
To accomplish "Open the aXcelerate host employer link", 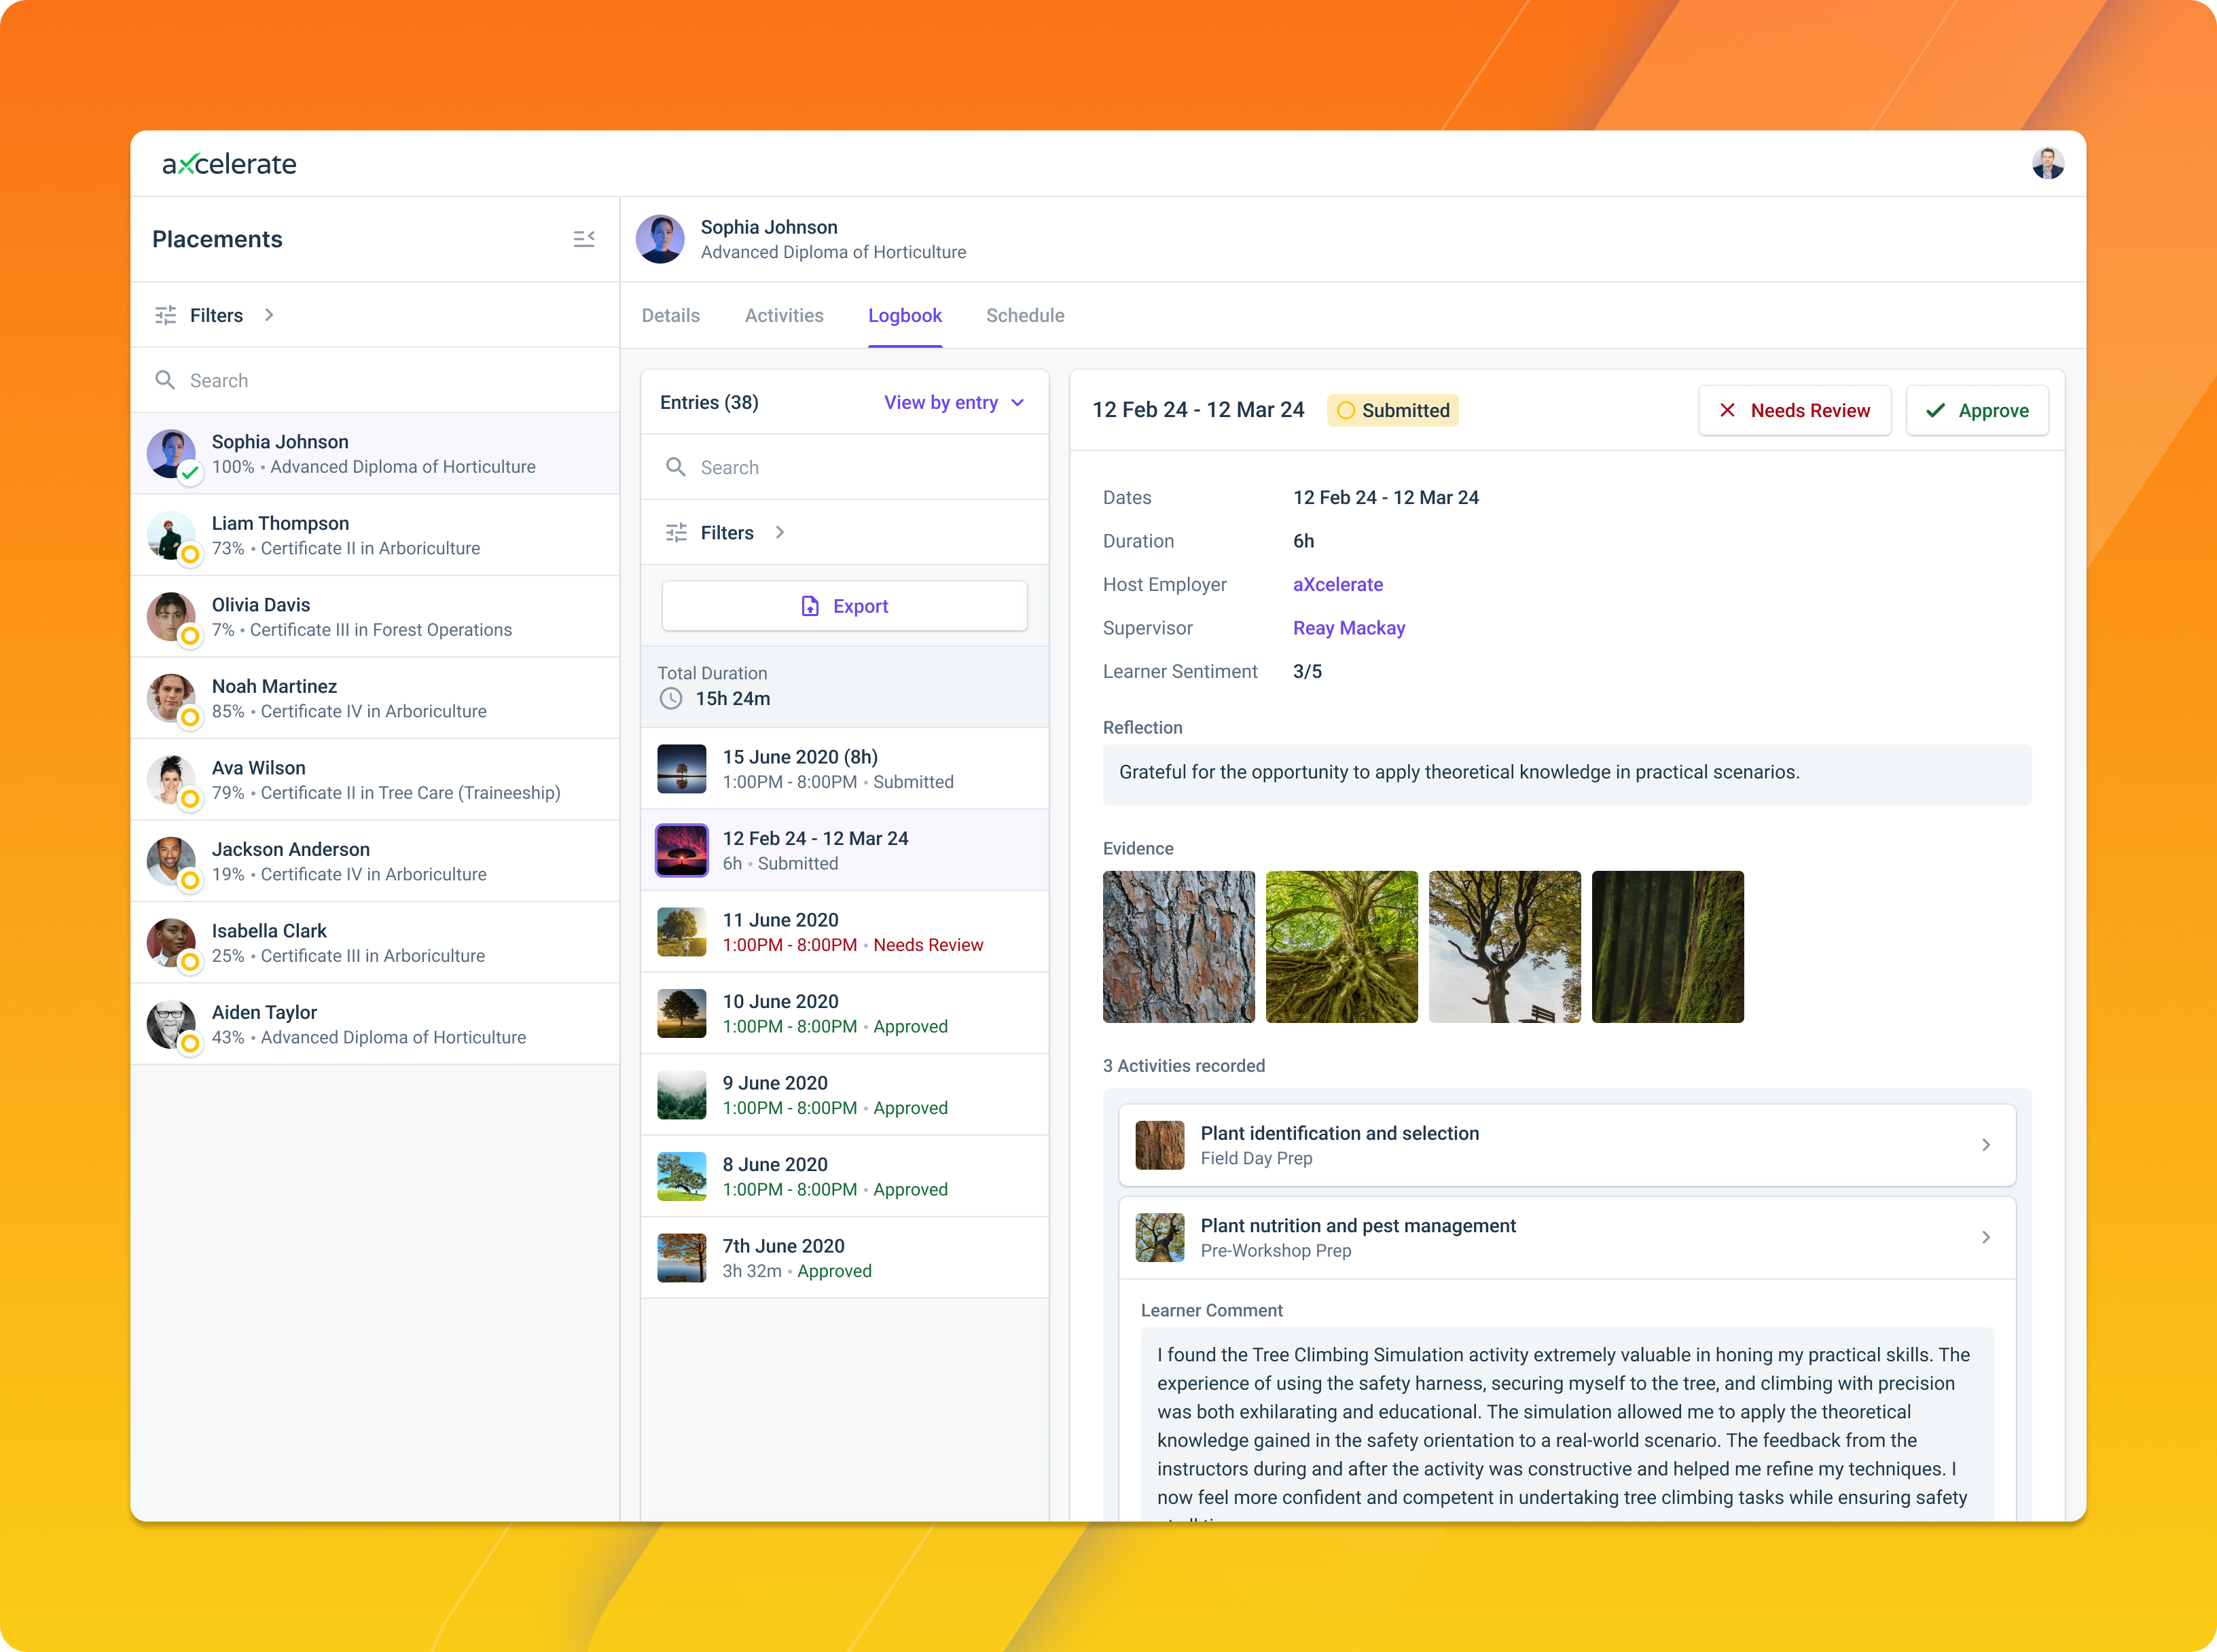I will pyautogui.click(x=1337, y=584).
